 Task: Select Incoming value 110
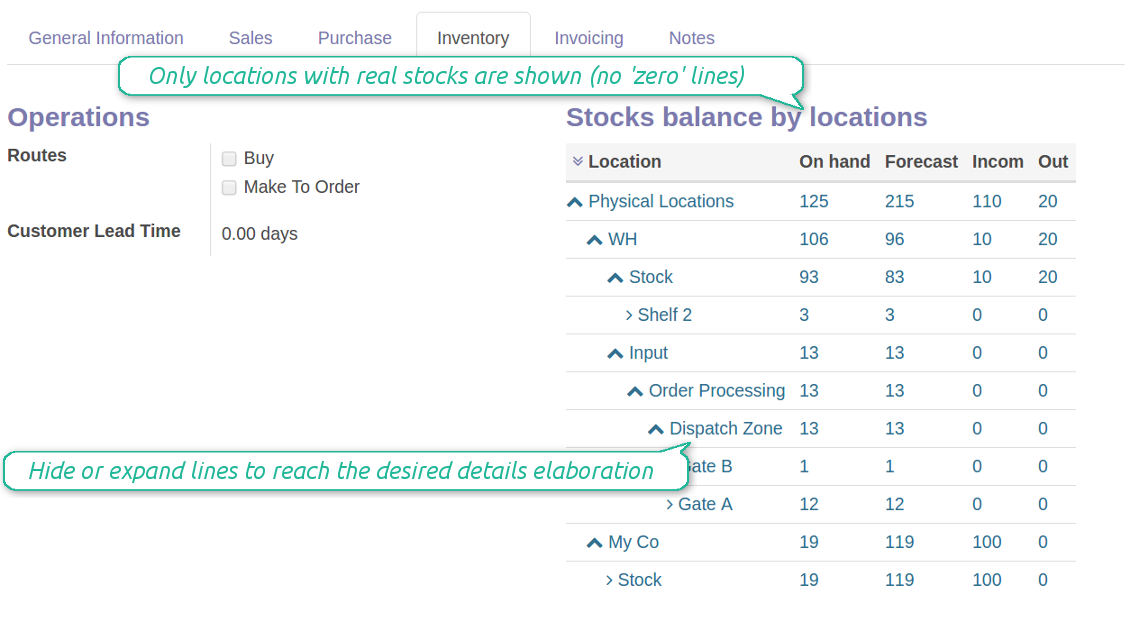tap(987, 202)
